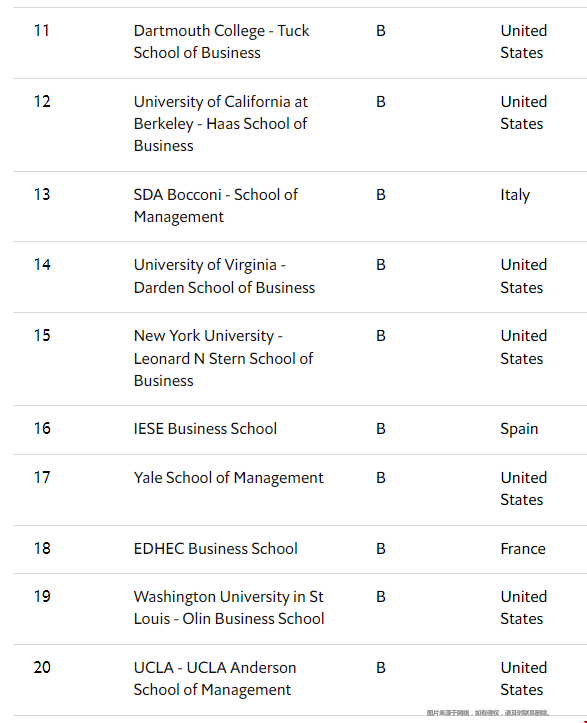Viewport: 587px width, 723px height.
Task: Click New York University Stern School entry
Action: click(223, 358)
